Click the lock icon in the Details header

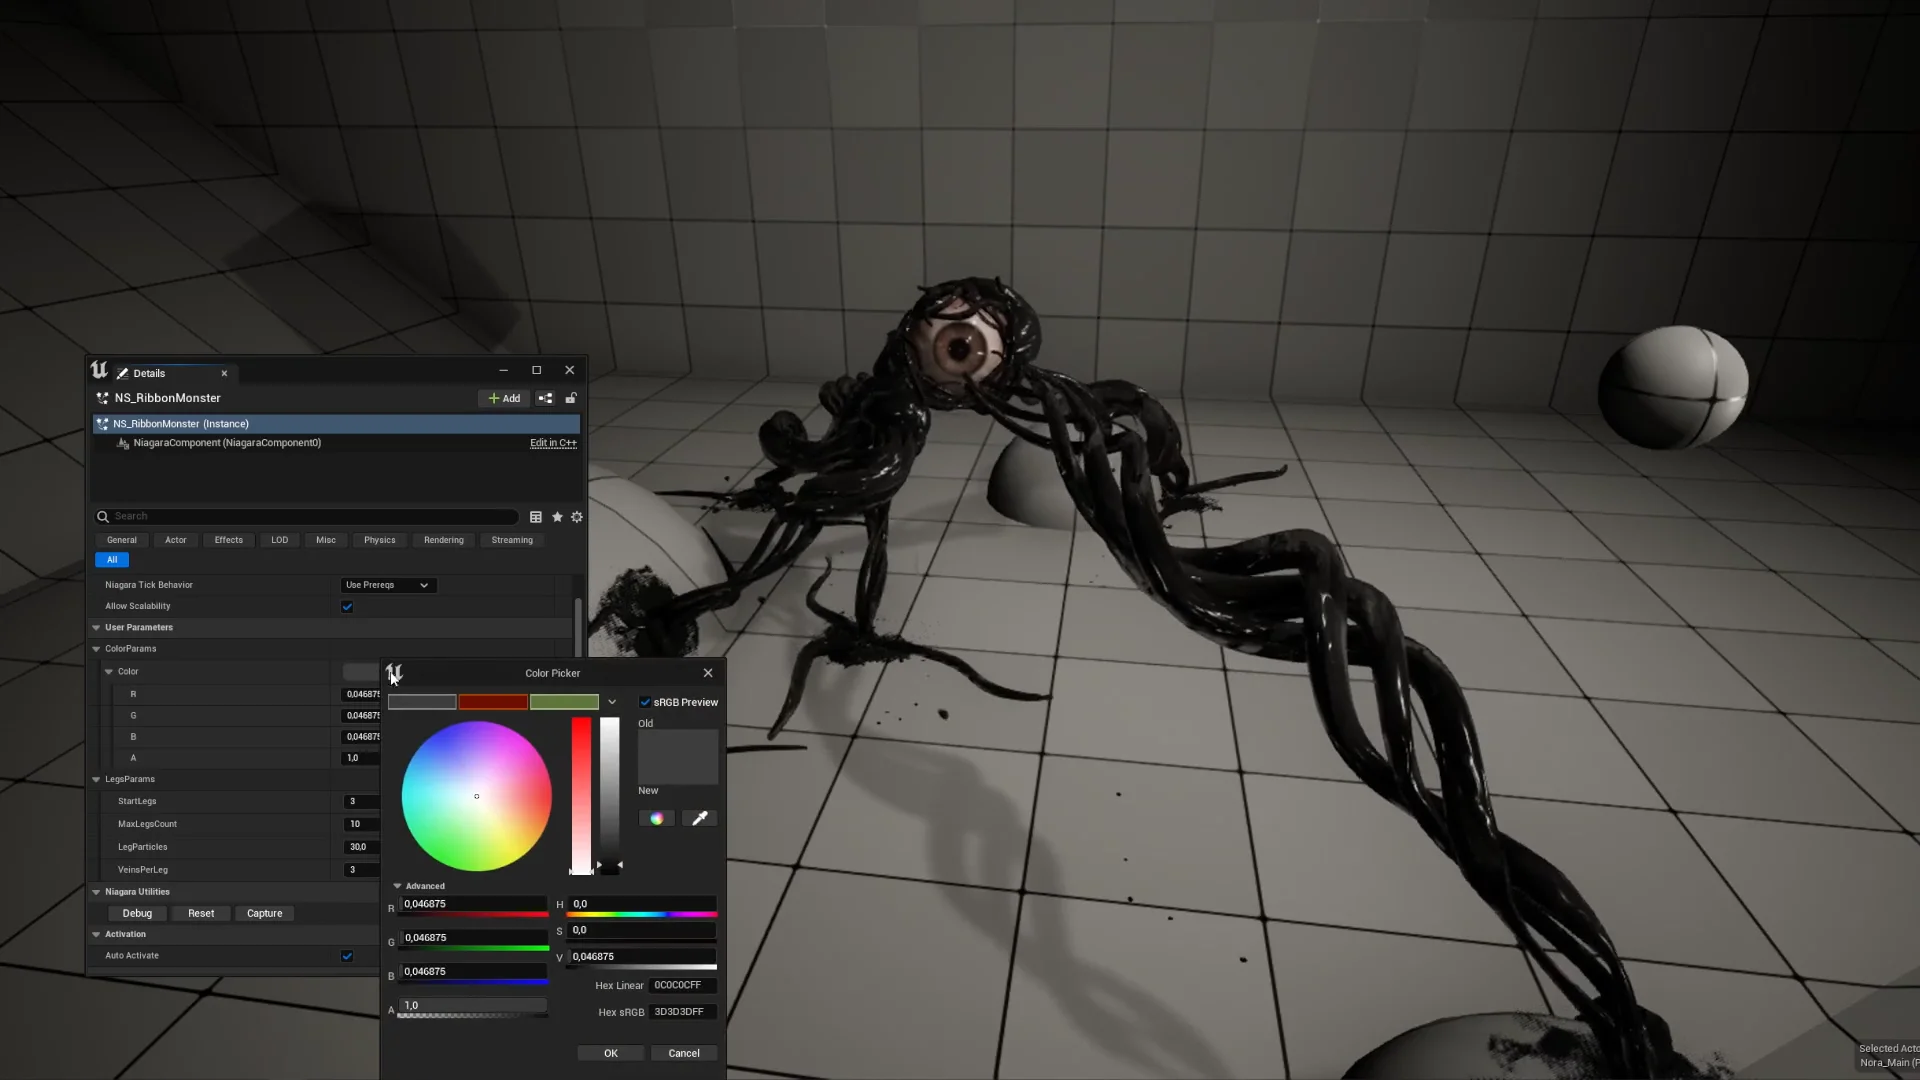tap(570, 398)
